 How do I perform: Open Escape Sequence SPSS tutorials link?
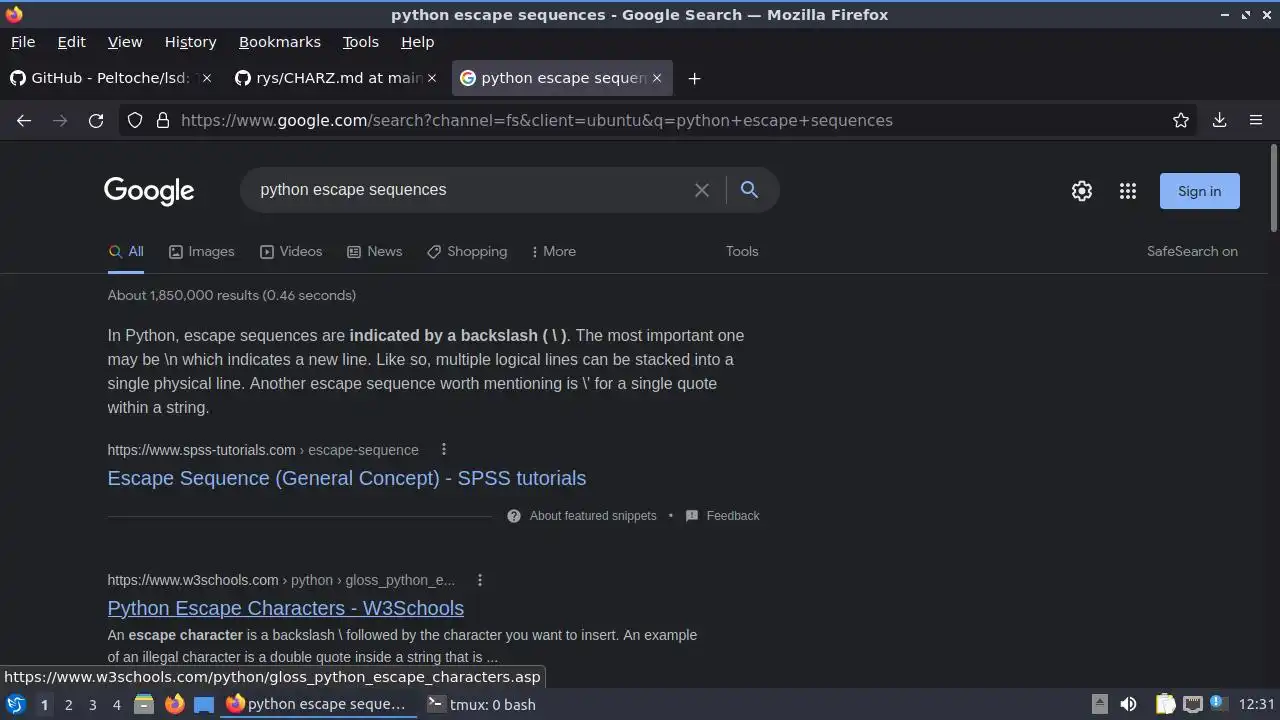click(x=347, y=478)
